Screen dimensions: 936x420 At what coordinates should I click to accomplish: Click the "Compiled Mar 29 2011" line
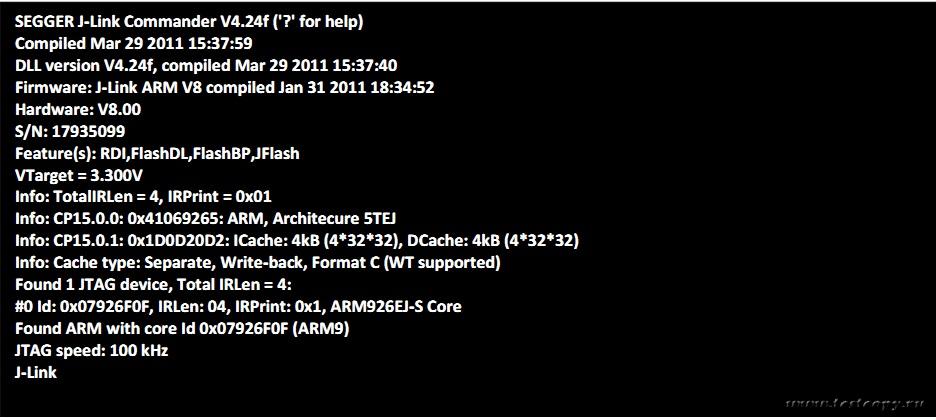(x=133, y=44)
